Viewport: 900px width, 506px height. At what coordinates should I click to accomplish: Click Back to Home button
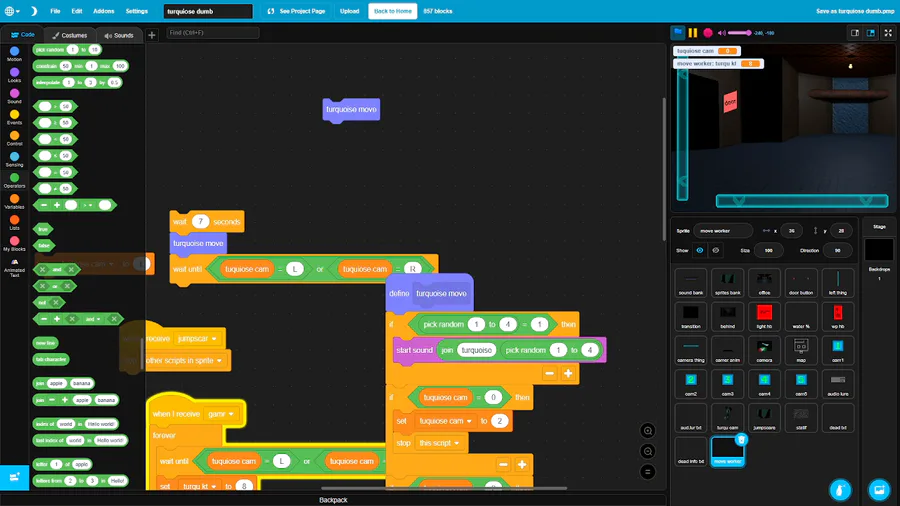pyautogui.click(x=393, y=11)
